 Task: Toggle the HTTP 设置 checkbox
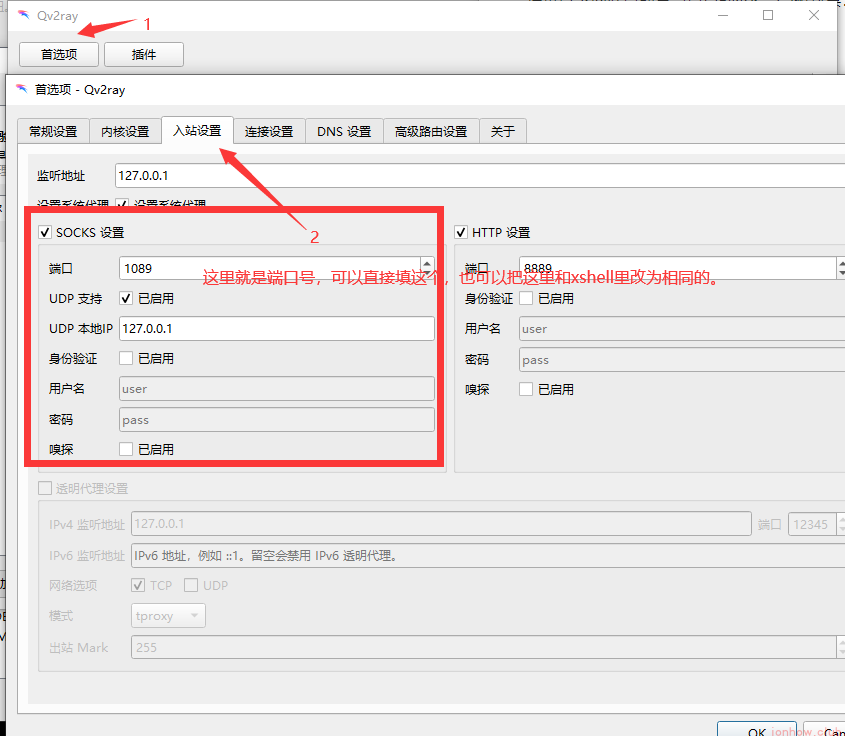pyautogui.click(x=461, y=232)
